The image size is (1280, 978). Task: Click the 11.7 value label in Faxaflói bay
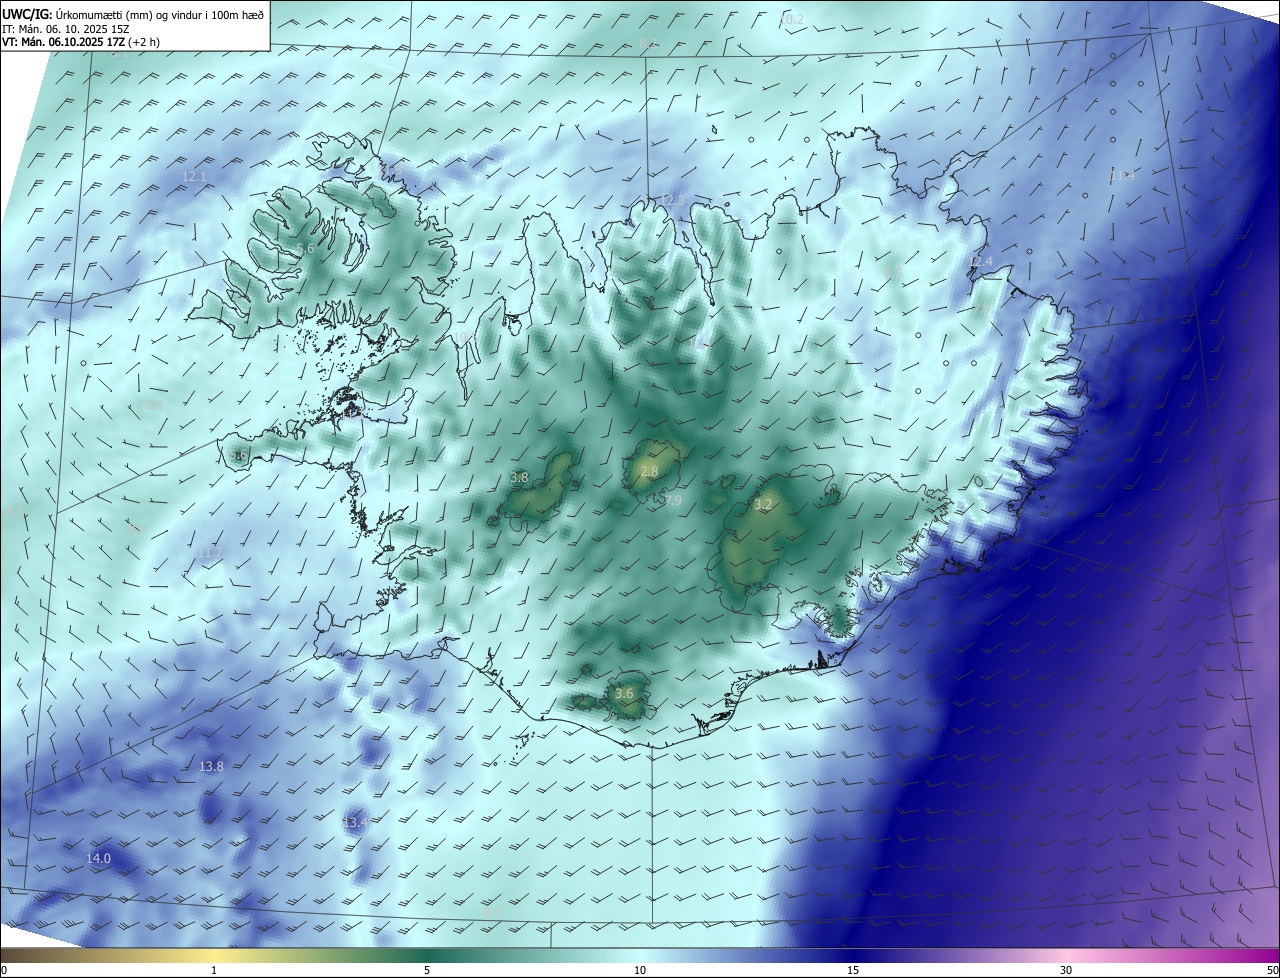[x=210, y=553]
